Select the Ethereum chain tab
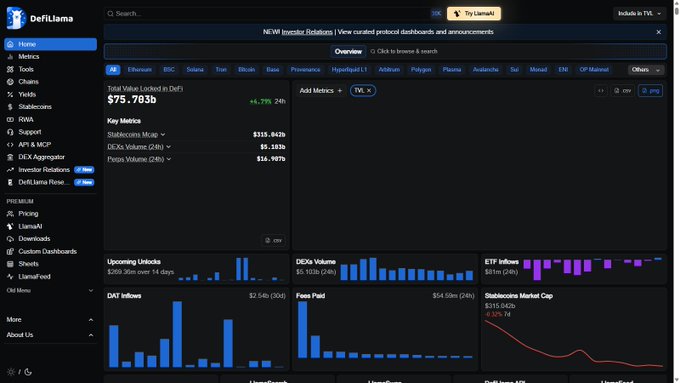680x383 pixels. pyautogui.click(x=140, y=70)
